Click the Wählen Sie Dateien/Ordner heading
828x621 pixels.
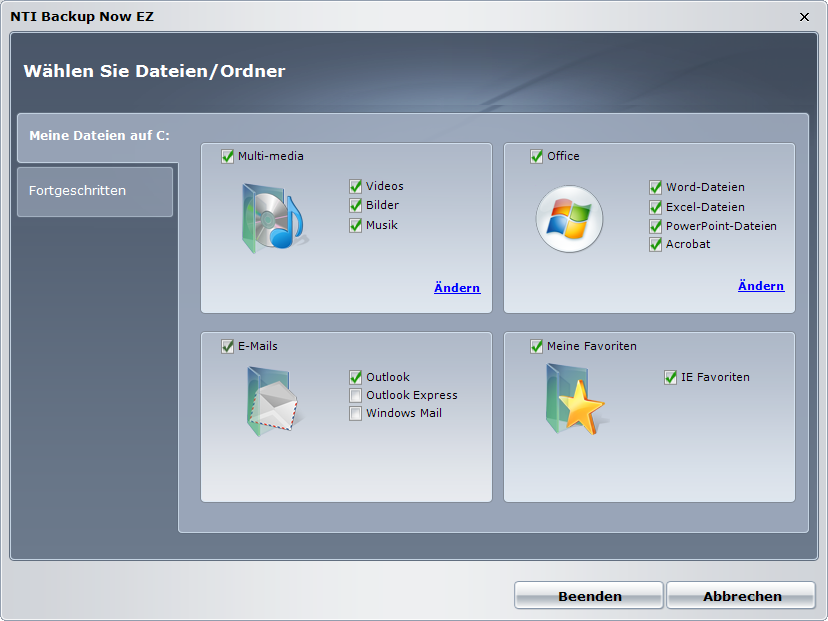pos(154,71)
